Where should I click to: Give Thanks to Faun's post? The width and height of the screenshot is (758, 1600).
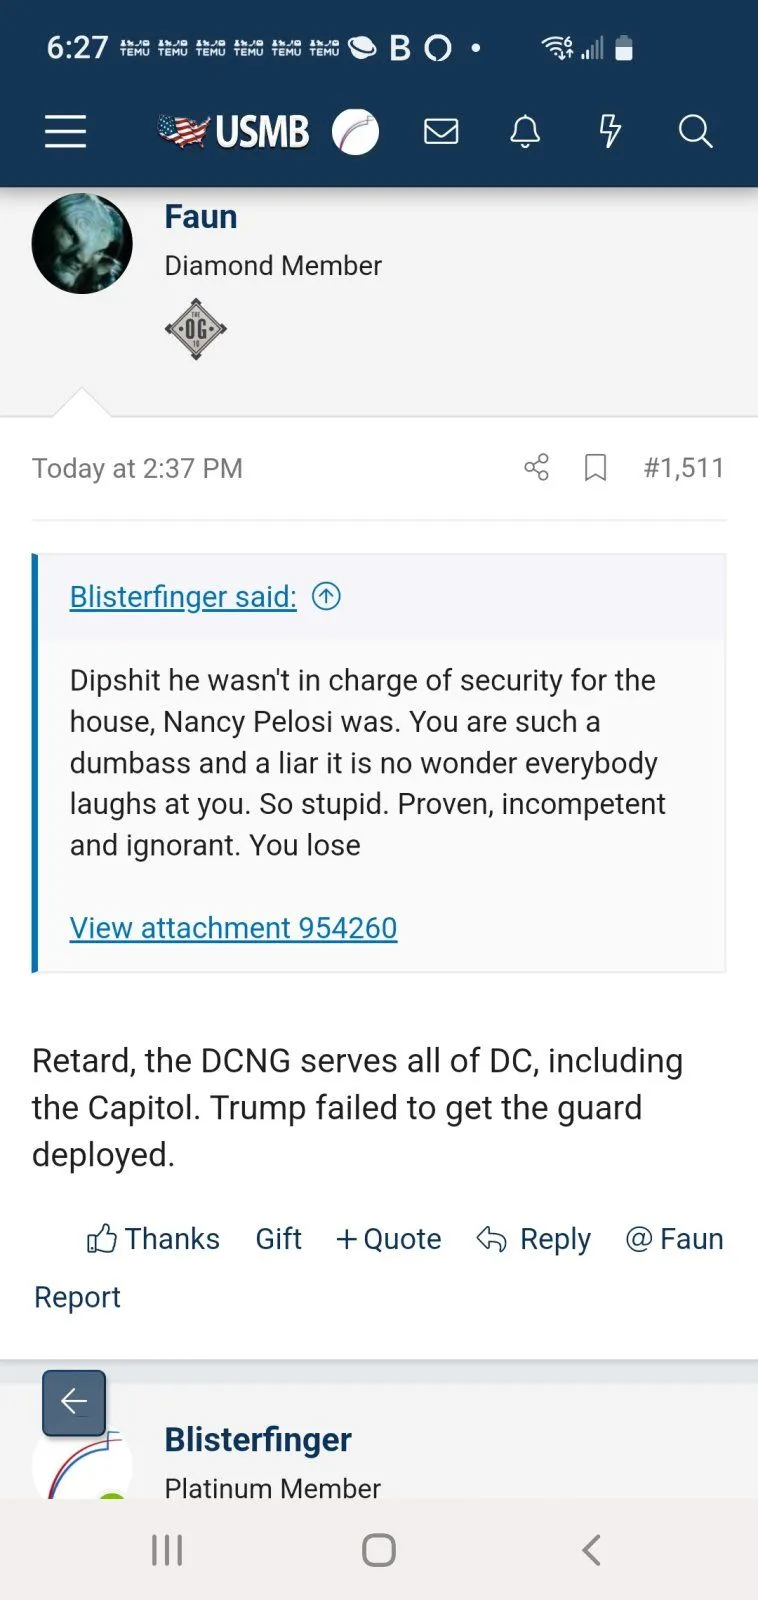(153, 1239)
